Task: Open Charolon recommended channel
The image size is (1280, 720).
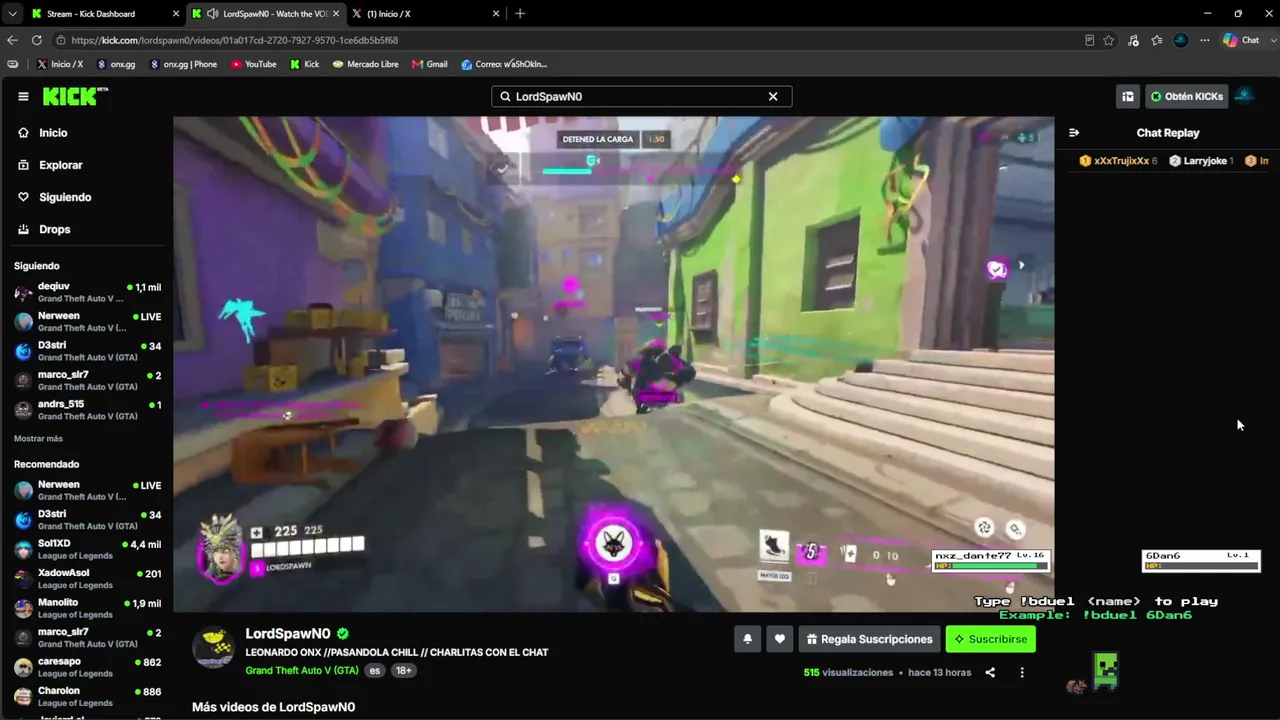Action: click(x=87, y=697)
